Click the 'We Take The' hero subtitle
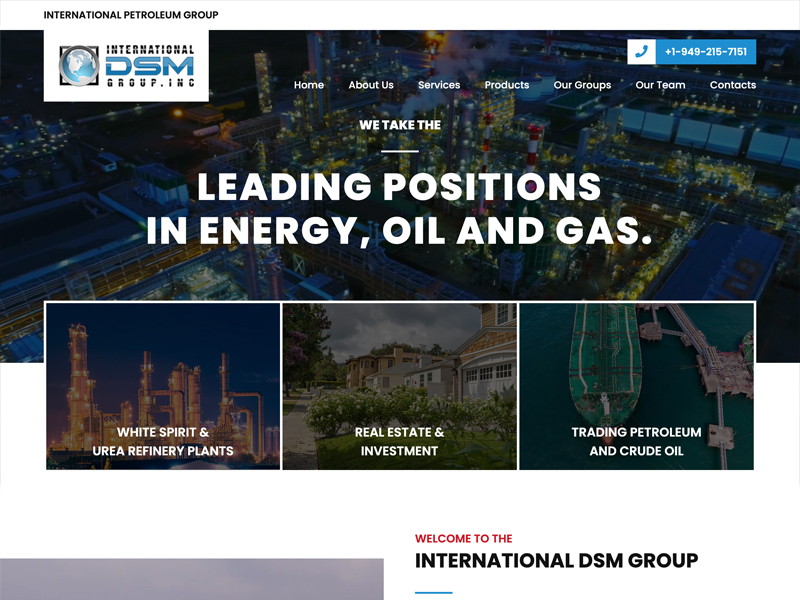 point(400,125)
